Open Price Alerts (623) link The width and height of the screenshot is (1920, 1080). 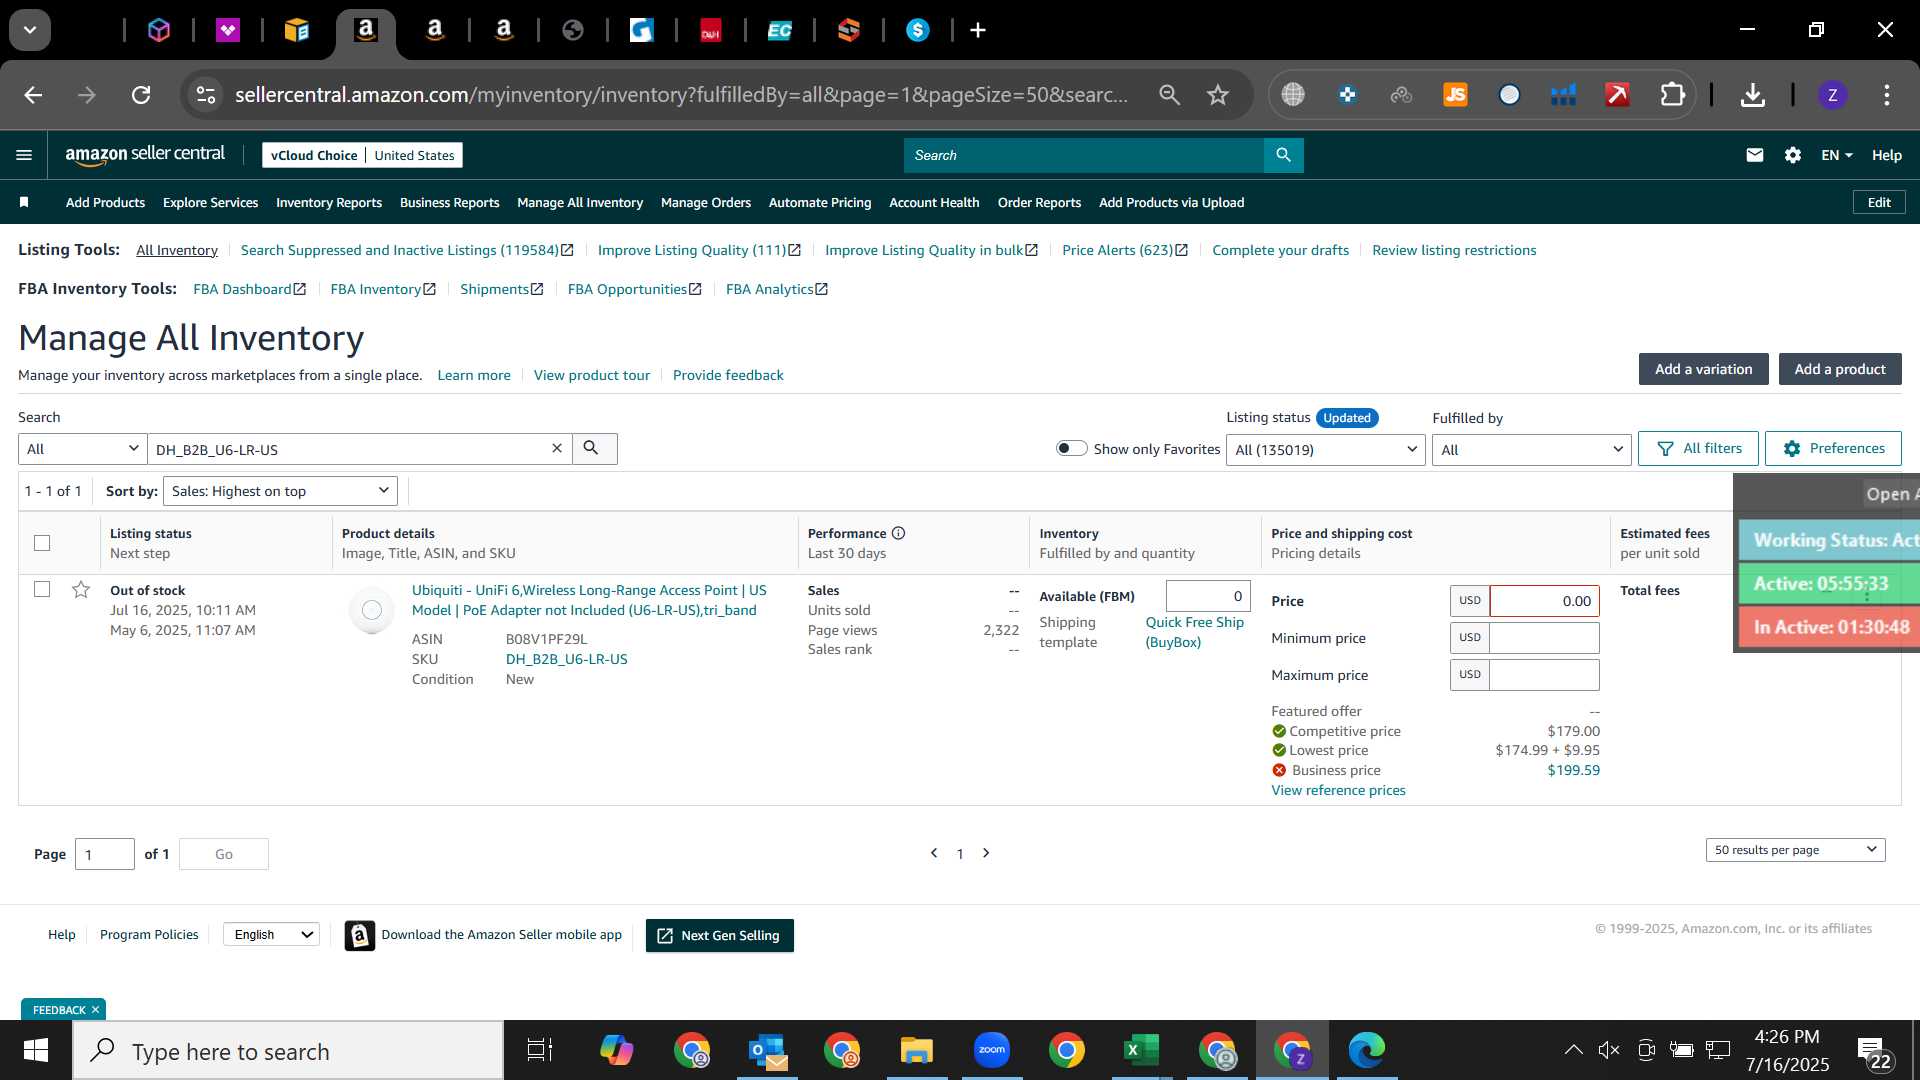point(1124,250)
